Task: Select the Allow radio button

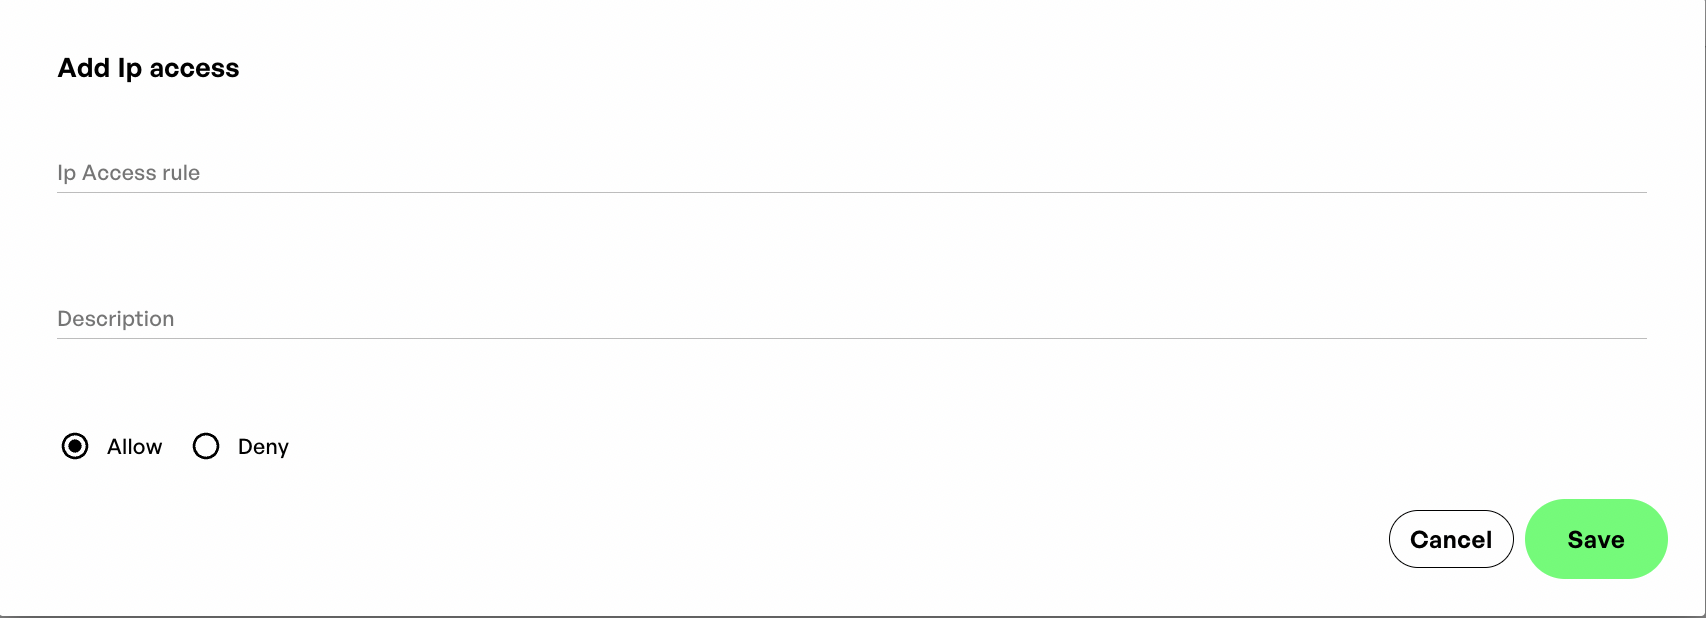Action: coord(75,446)
